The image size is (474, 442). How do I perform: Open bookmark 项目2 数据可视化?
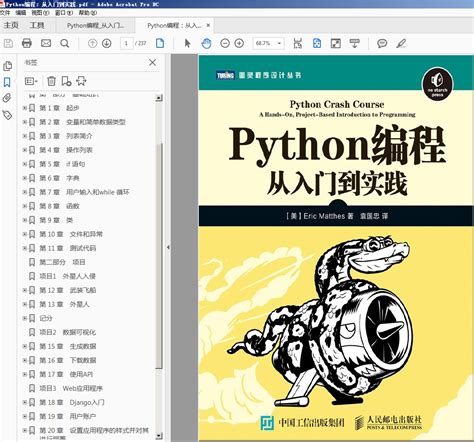coord(67,332)
